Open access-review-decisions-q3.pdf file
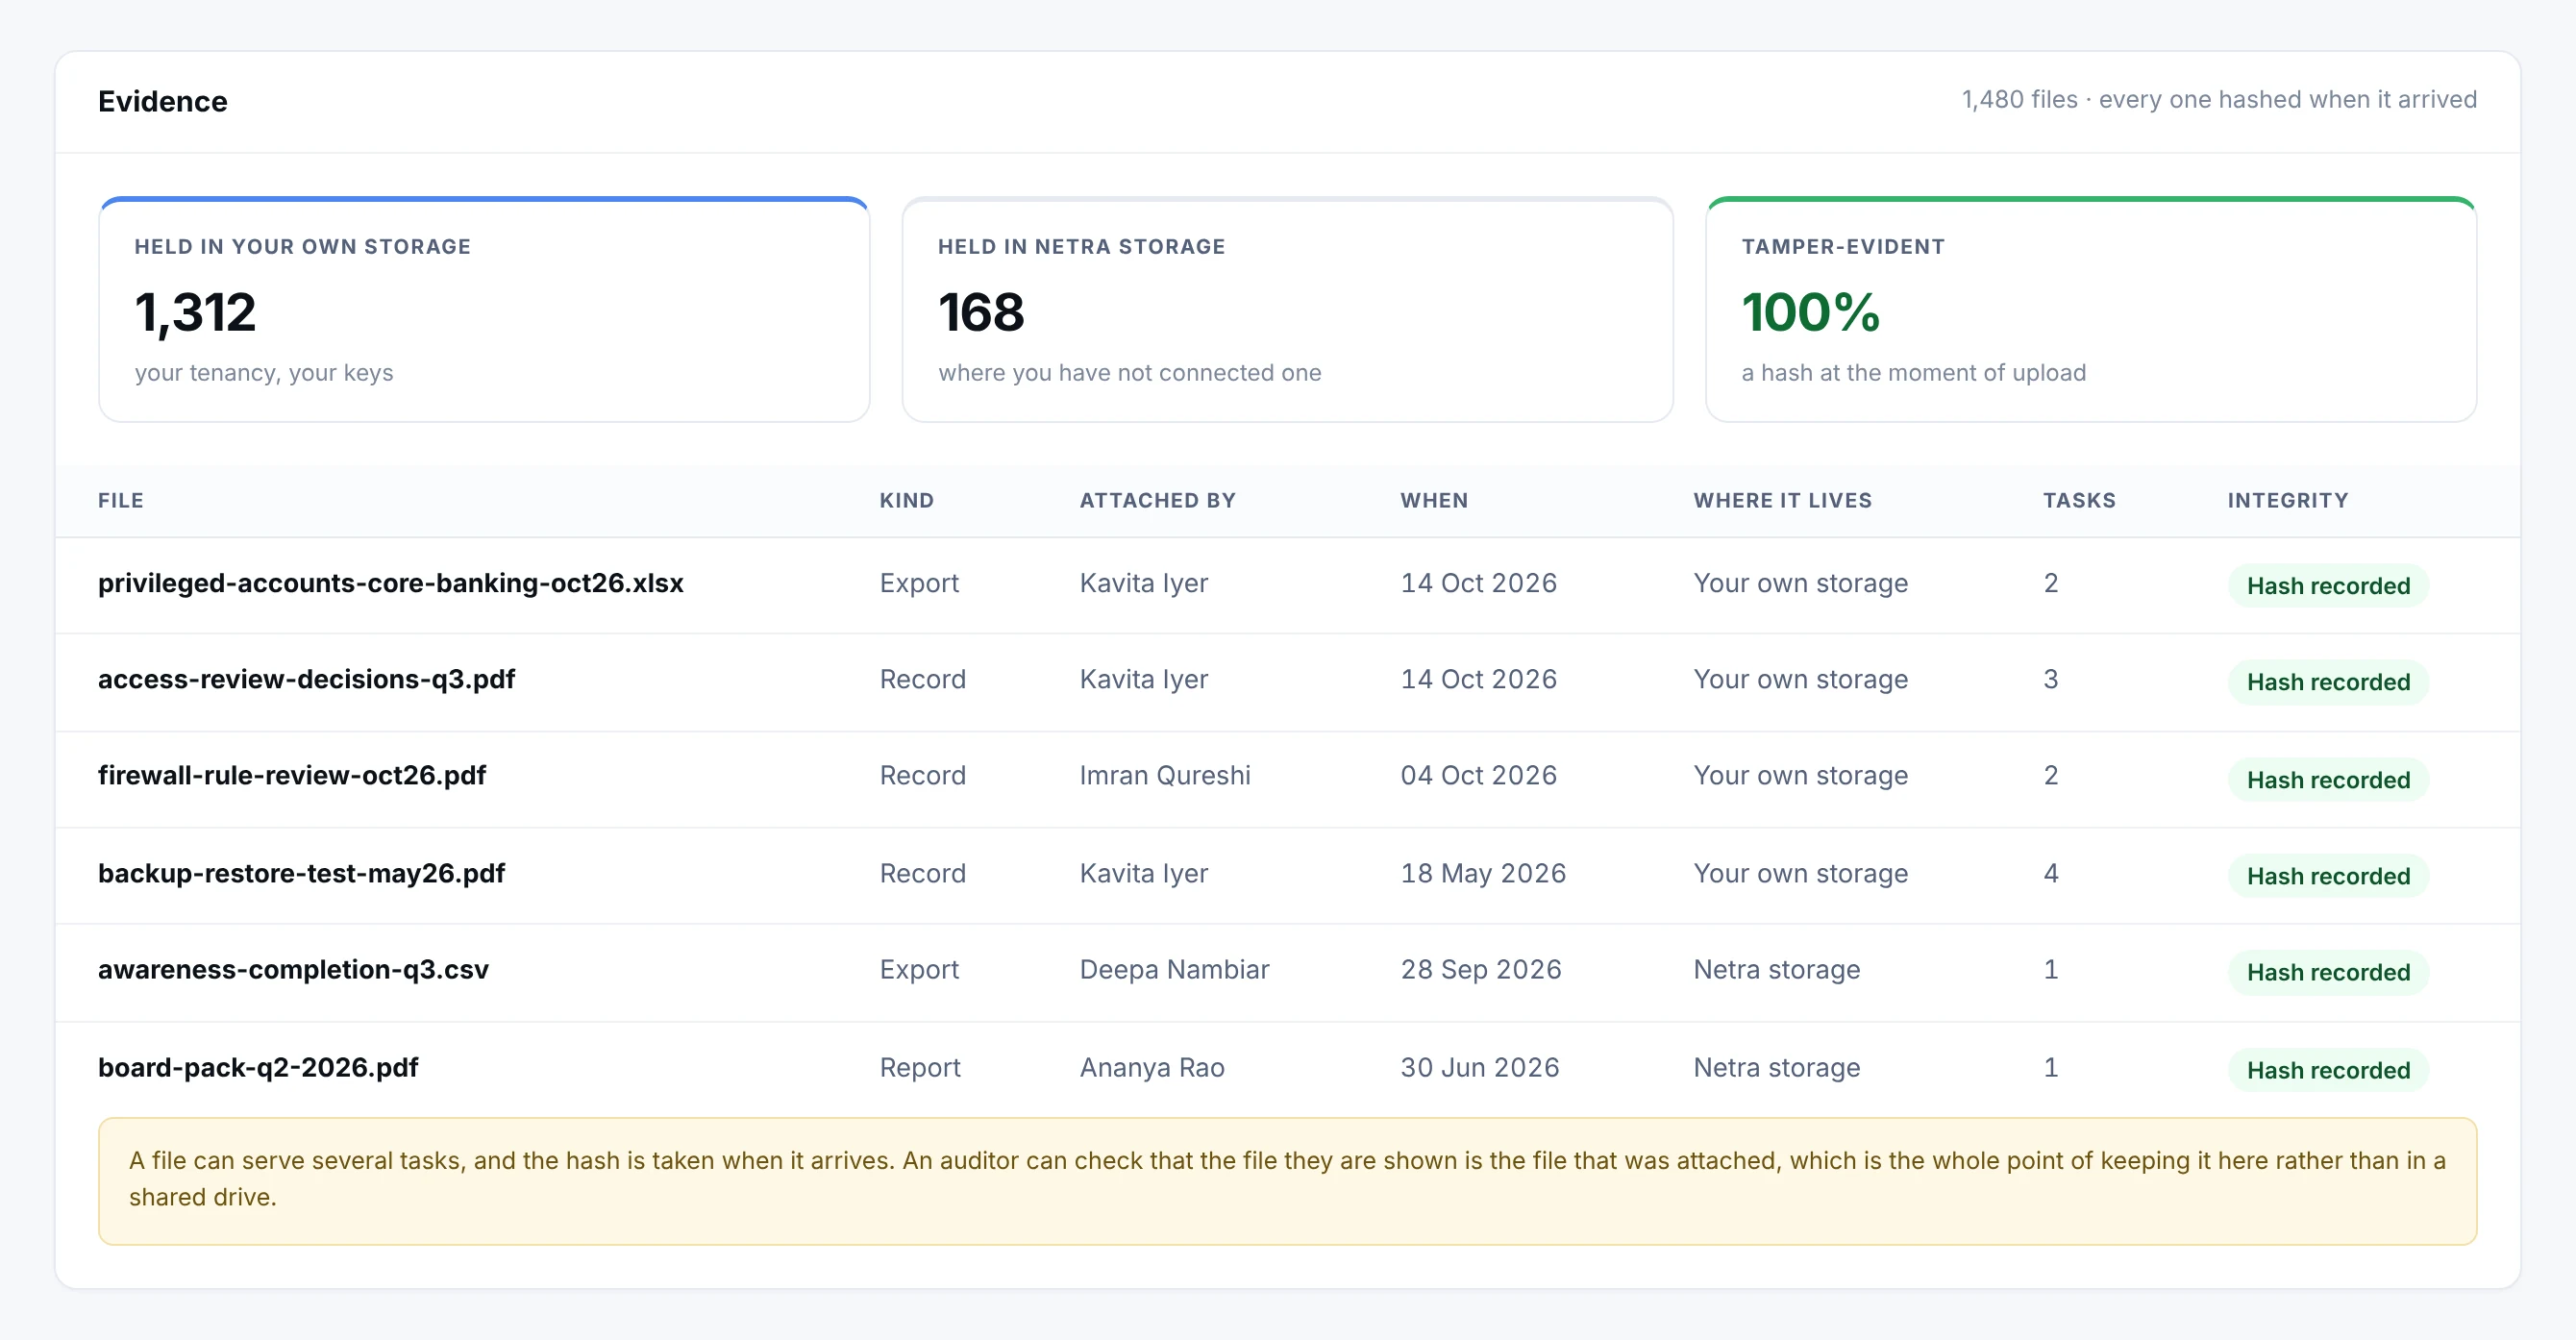The width and height of the screenshot is (2576, 1340). [306, 679]
